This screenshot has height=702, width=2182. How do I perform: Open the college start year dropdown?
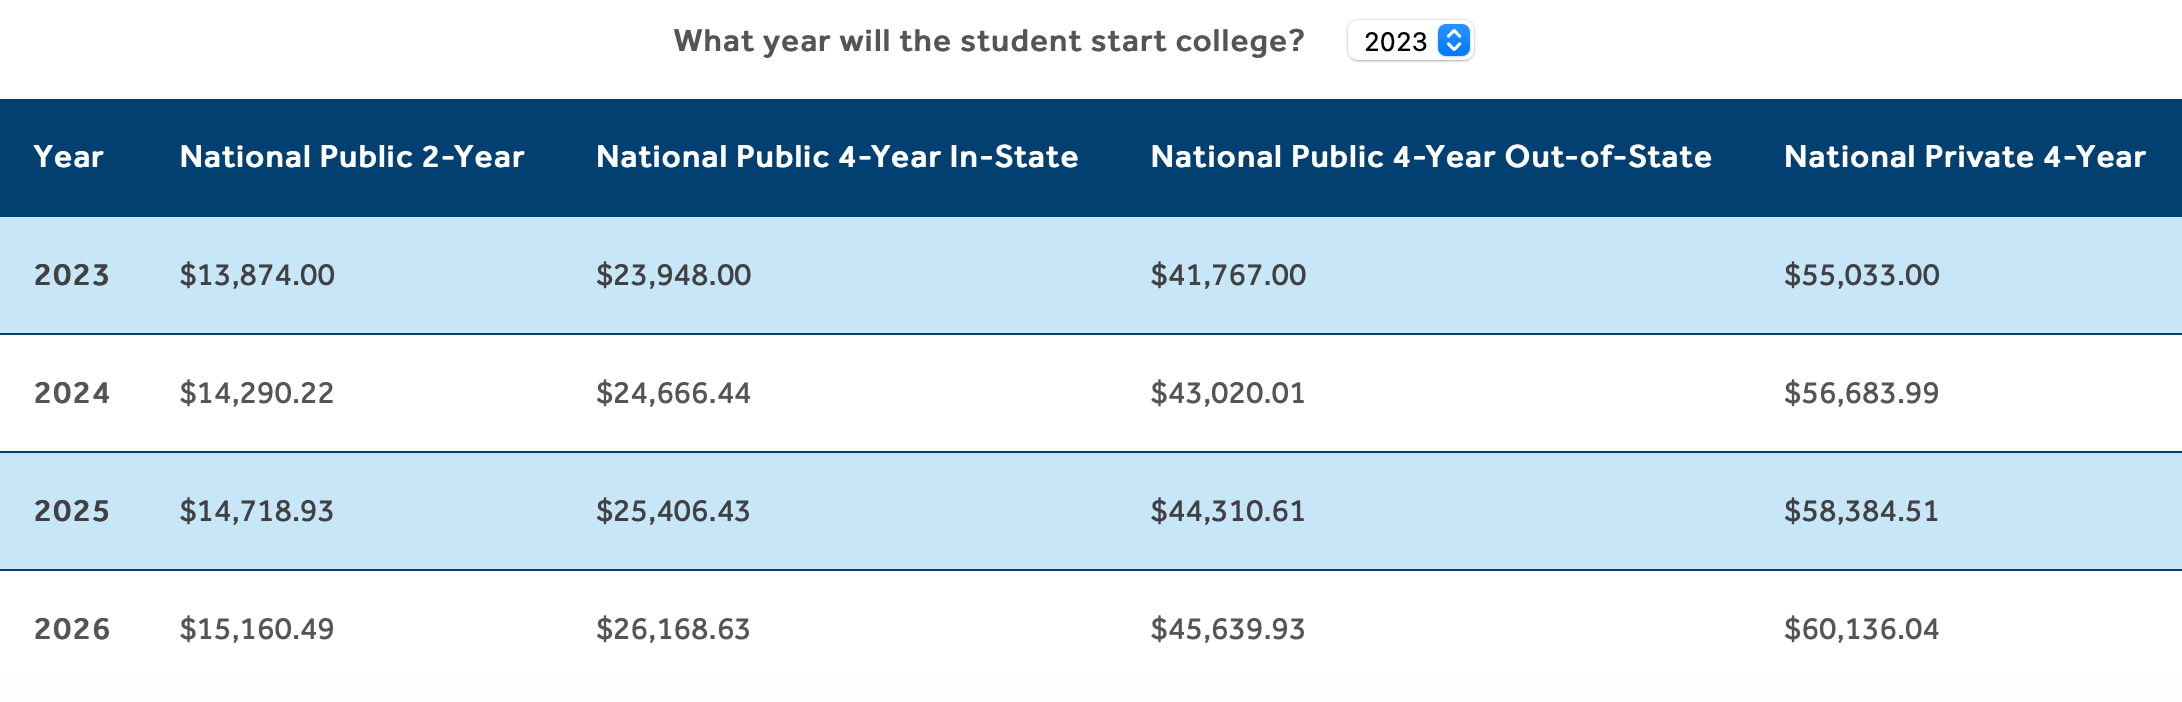click(1410, 42)
